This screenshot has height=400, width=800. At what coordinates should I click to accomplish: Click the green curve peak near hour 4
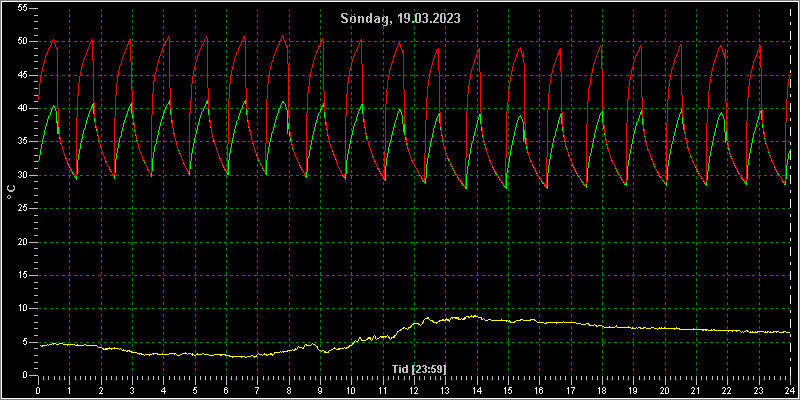169,101
